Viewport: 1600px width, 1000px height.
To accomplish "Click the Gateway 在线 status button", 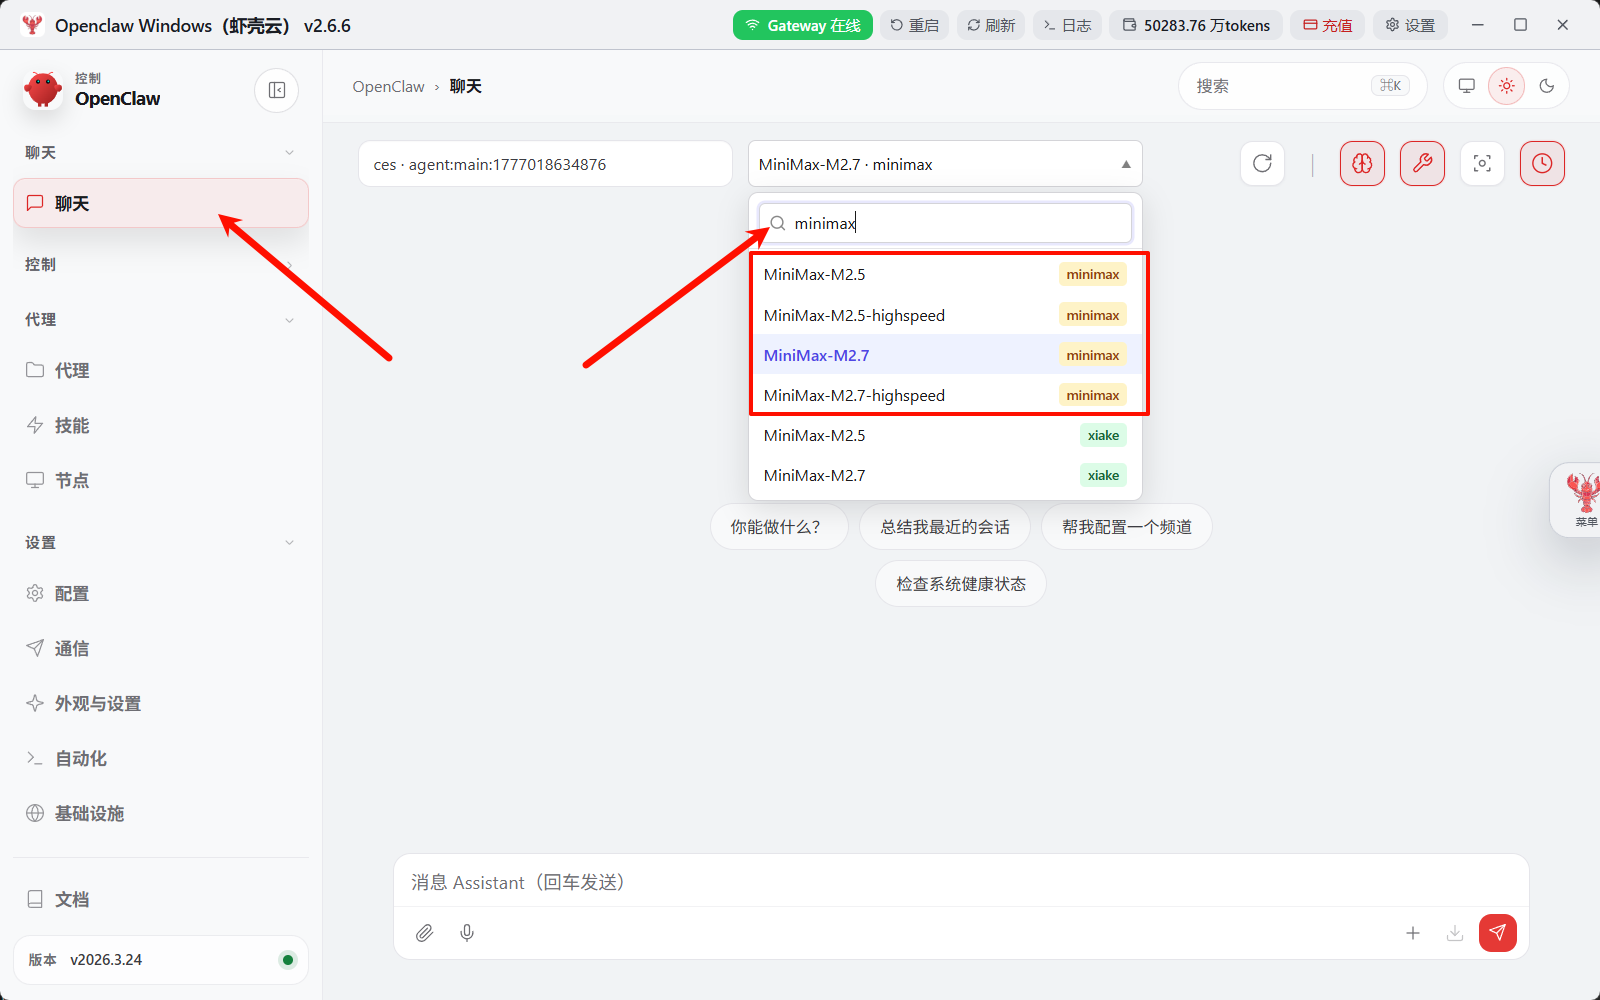I will [x=803, y=25].
